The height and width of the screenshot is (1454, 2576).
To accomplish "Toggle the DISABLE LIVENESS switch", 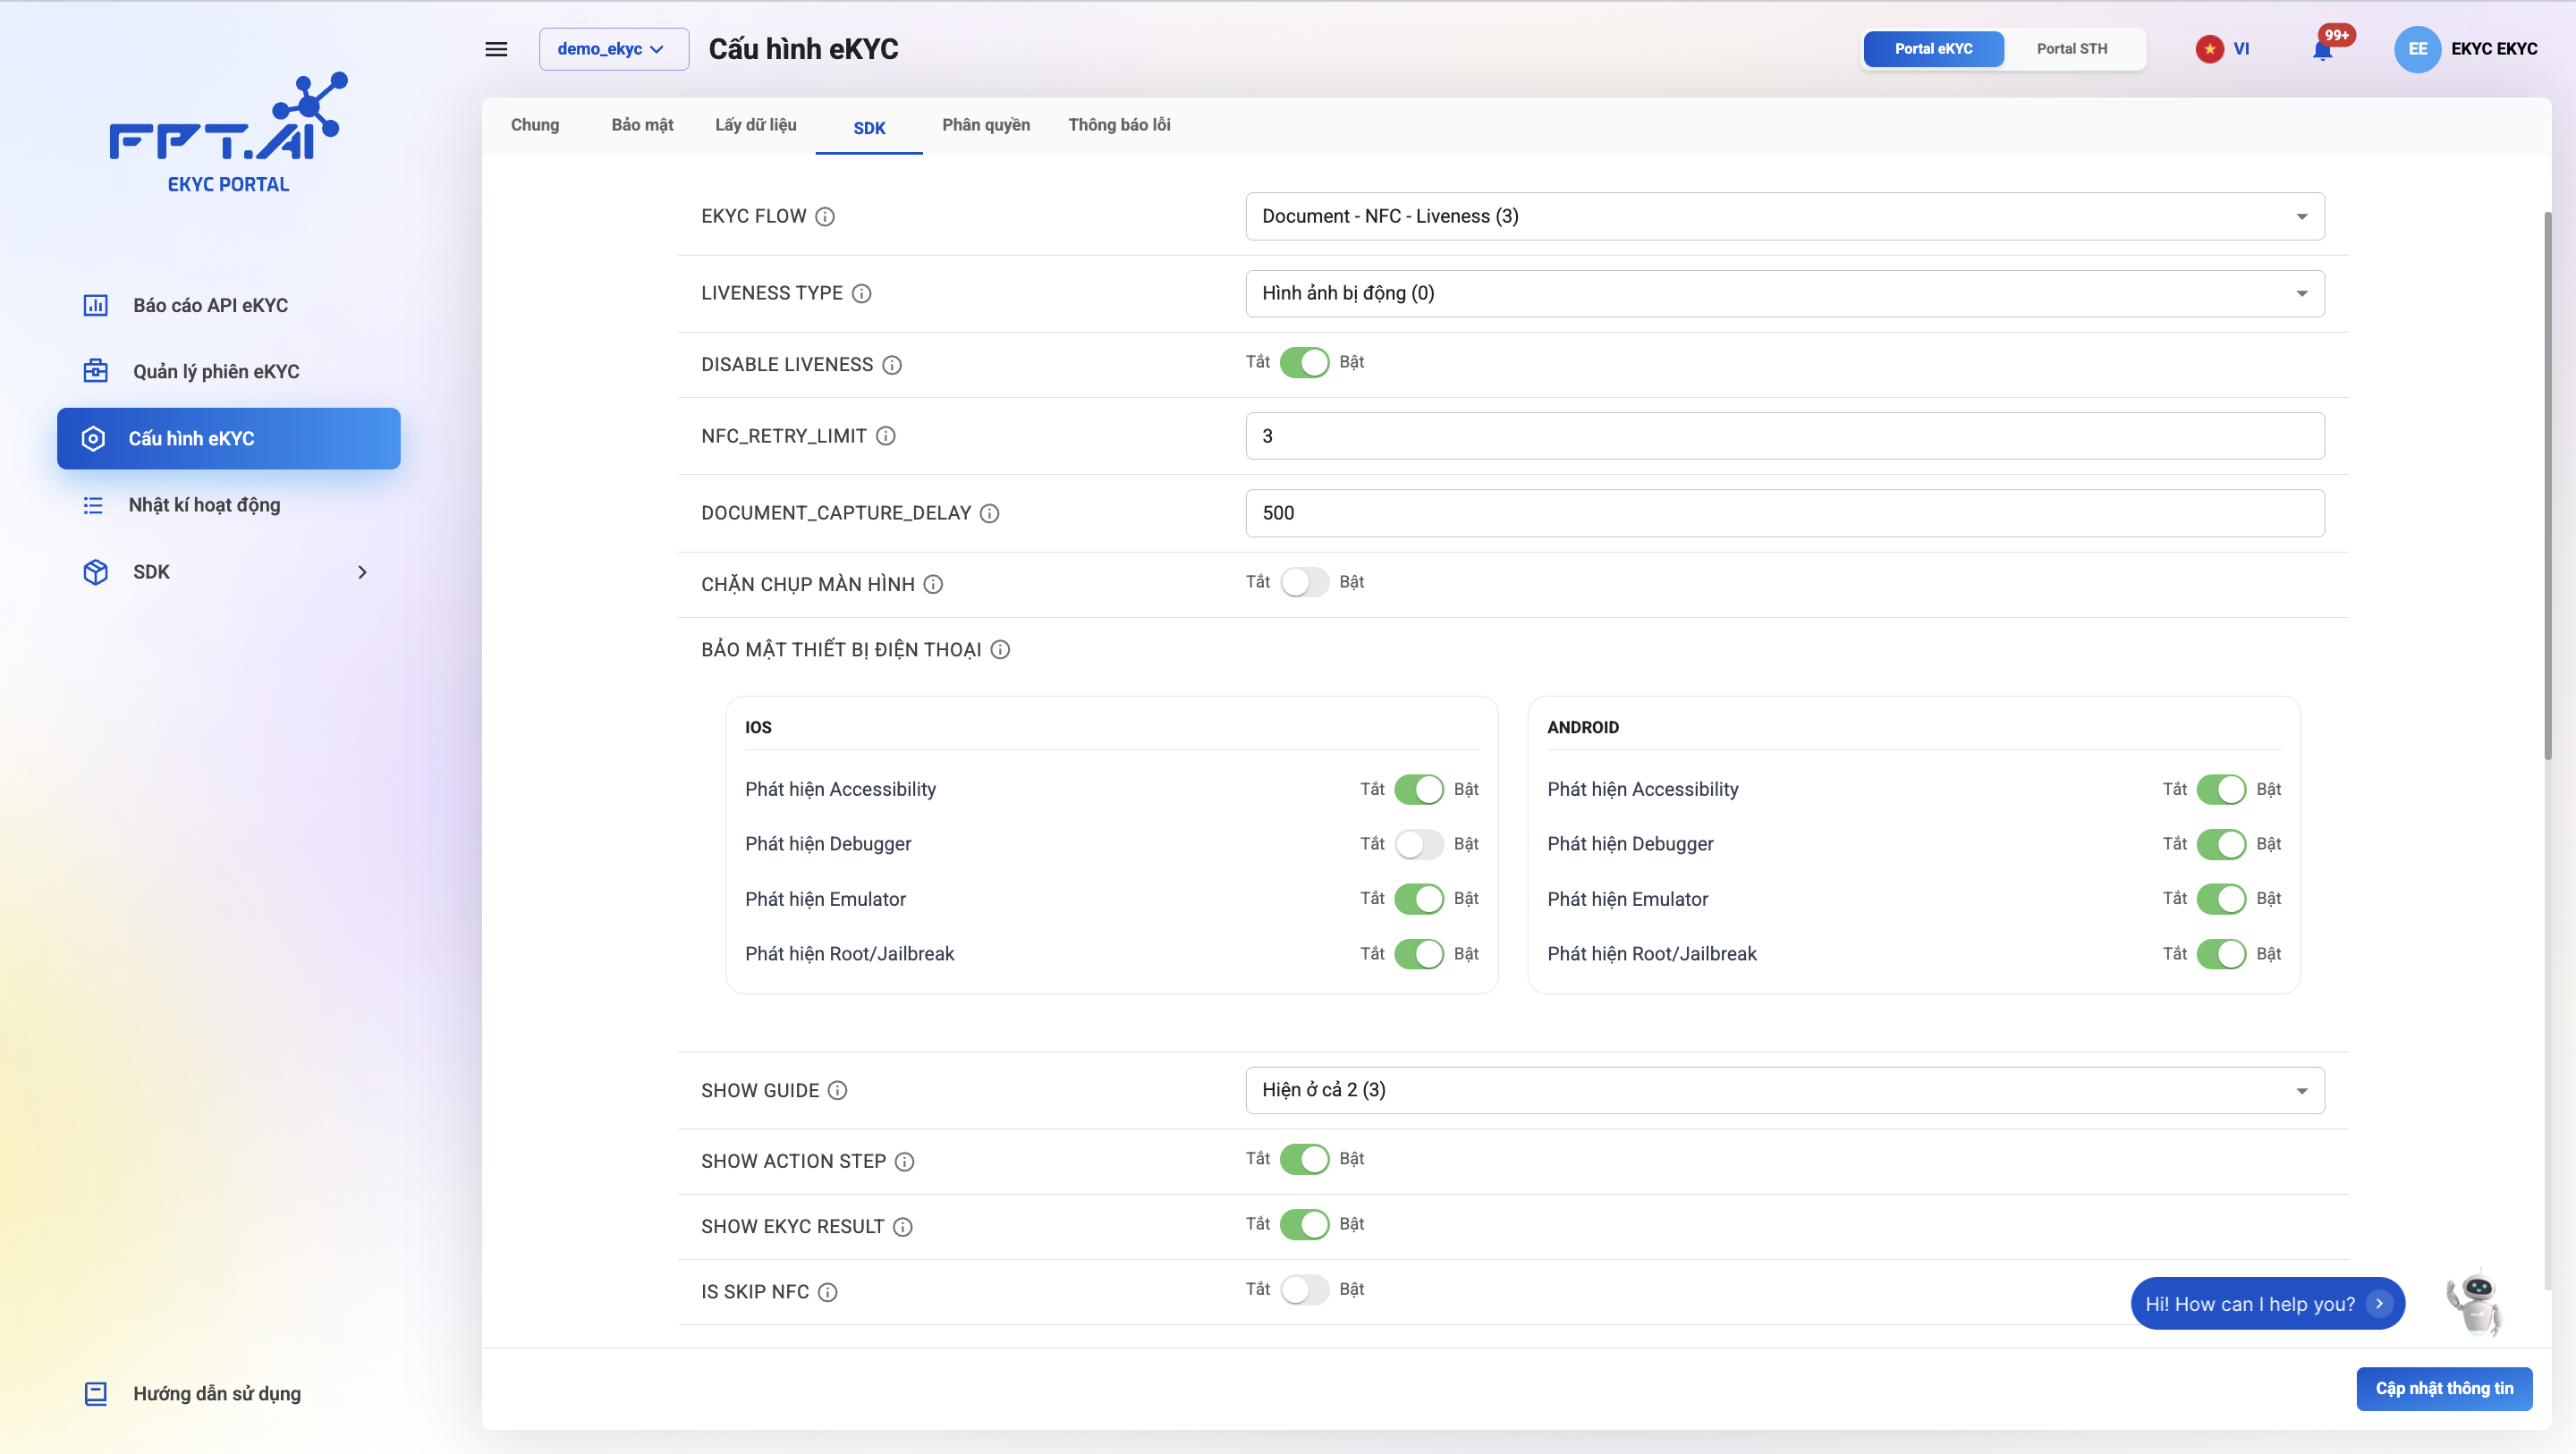I will (1304, 362).
